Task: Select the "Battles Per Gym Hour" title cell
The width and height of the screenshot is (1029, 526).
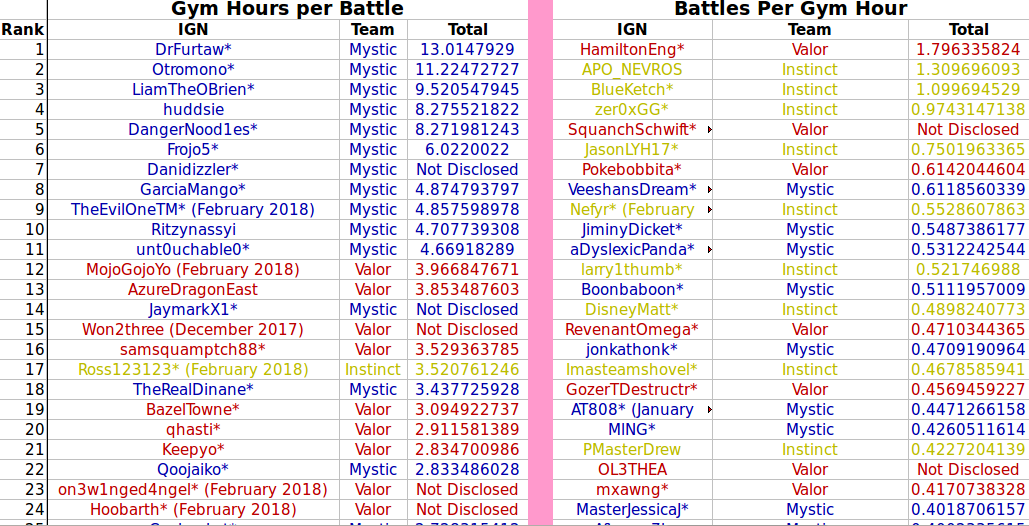Action: pyautogui.click(x=790, y=9)
